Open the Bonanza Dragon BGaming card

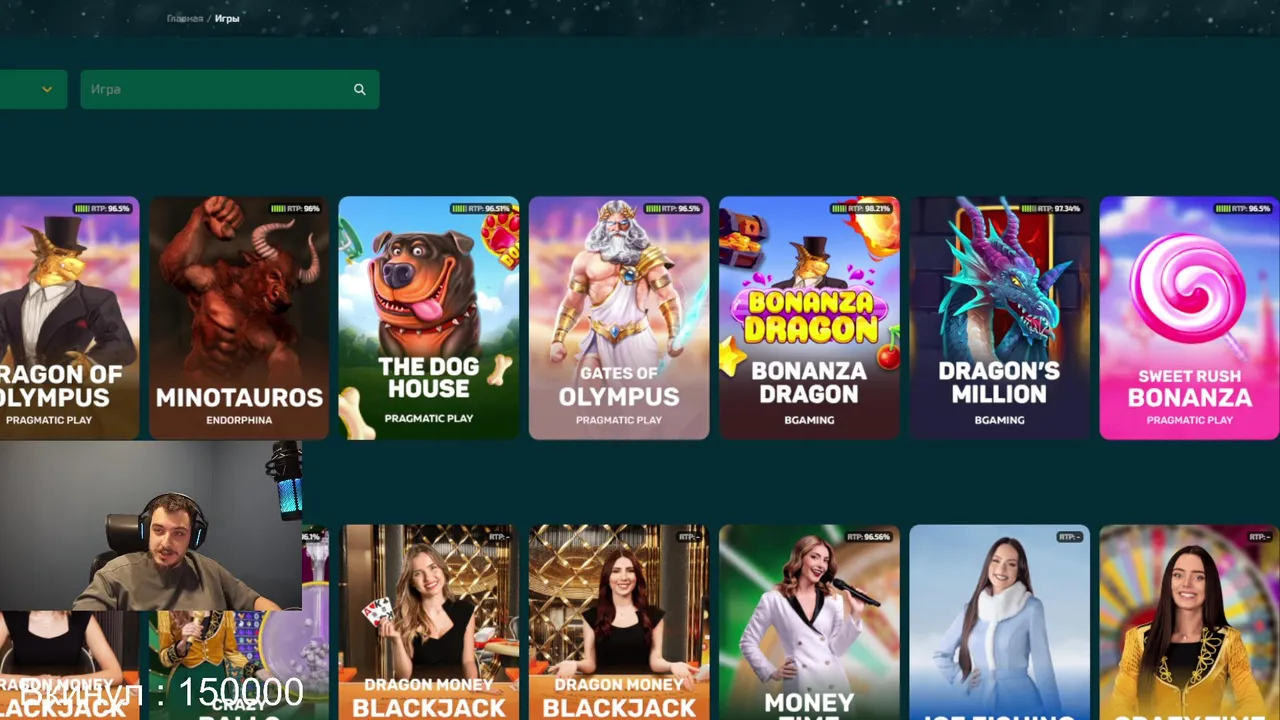[x=809, y=318]
